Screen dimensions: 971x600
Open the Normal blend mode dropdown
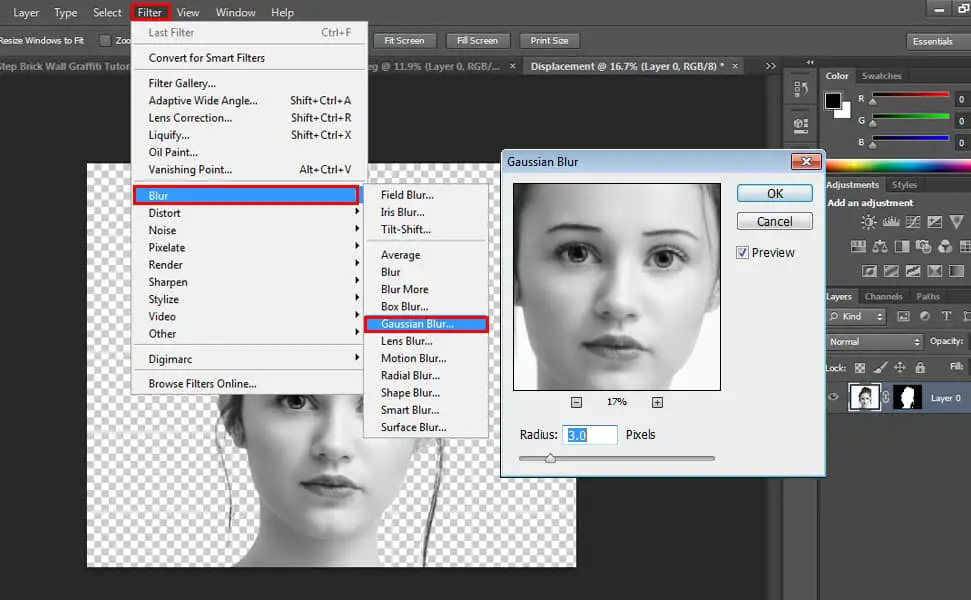[x=875, y=342]
